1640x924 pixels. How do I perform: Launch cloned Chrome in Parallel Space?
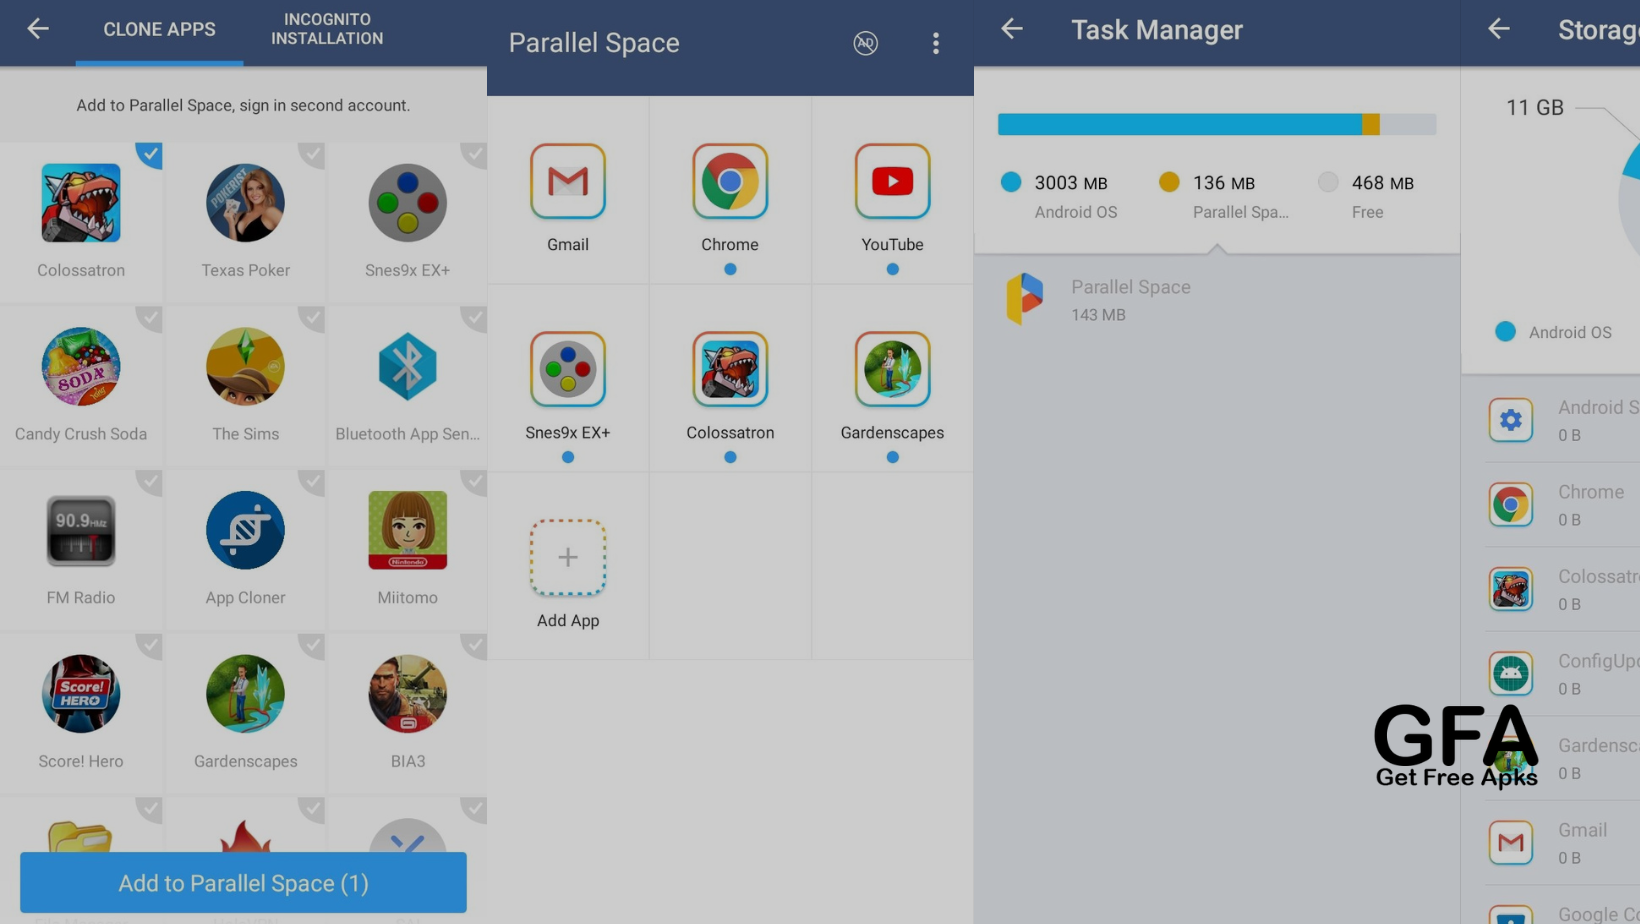(x=730, y=181)
